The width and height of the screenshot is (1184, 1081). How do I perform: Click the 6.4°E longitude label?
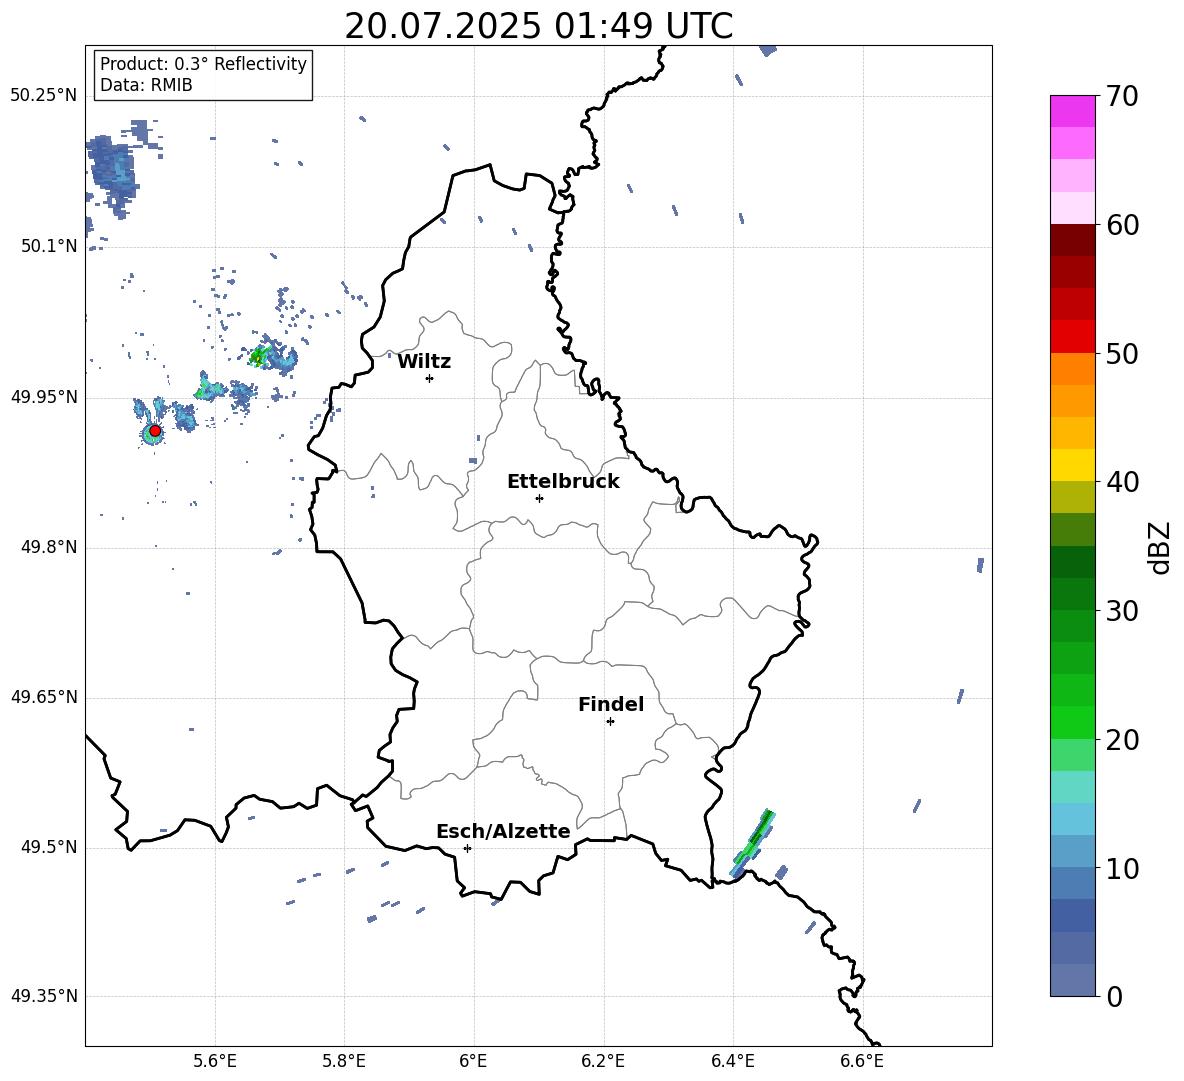pyautogui.click(x=732, y=1061)
